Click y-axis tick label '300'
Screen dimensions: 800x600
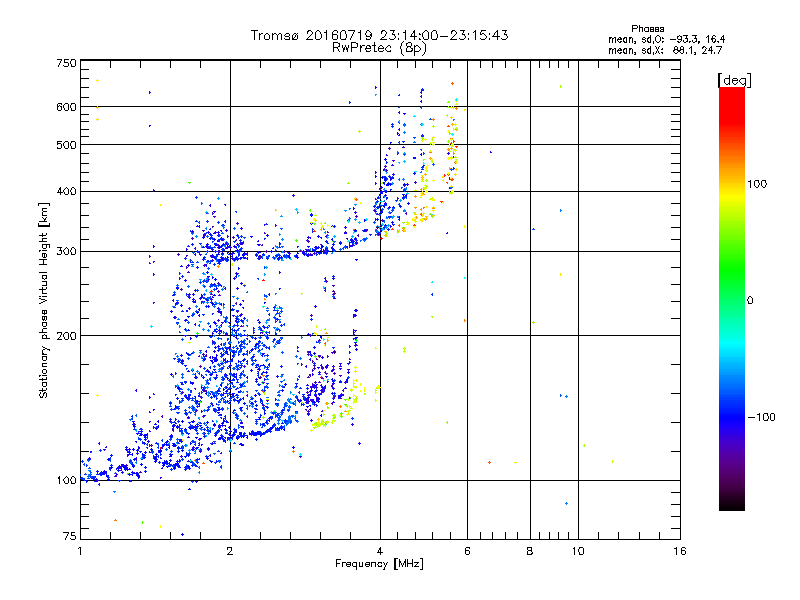point(66,251)
